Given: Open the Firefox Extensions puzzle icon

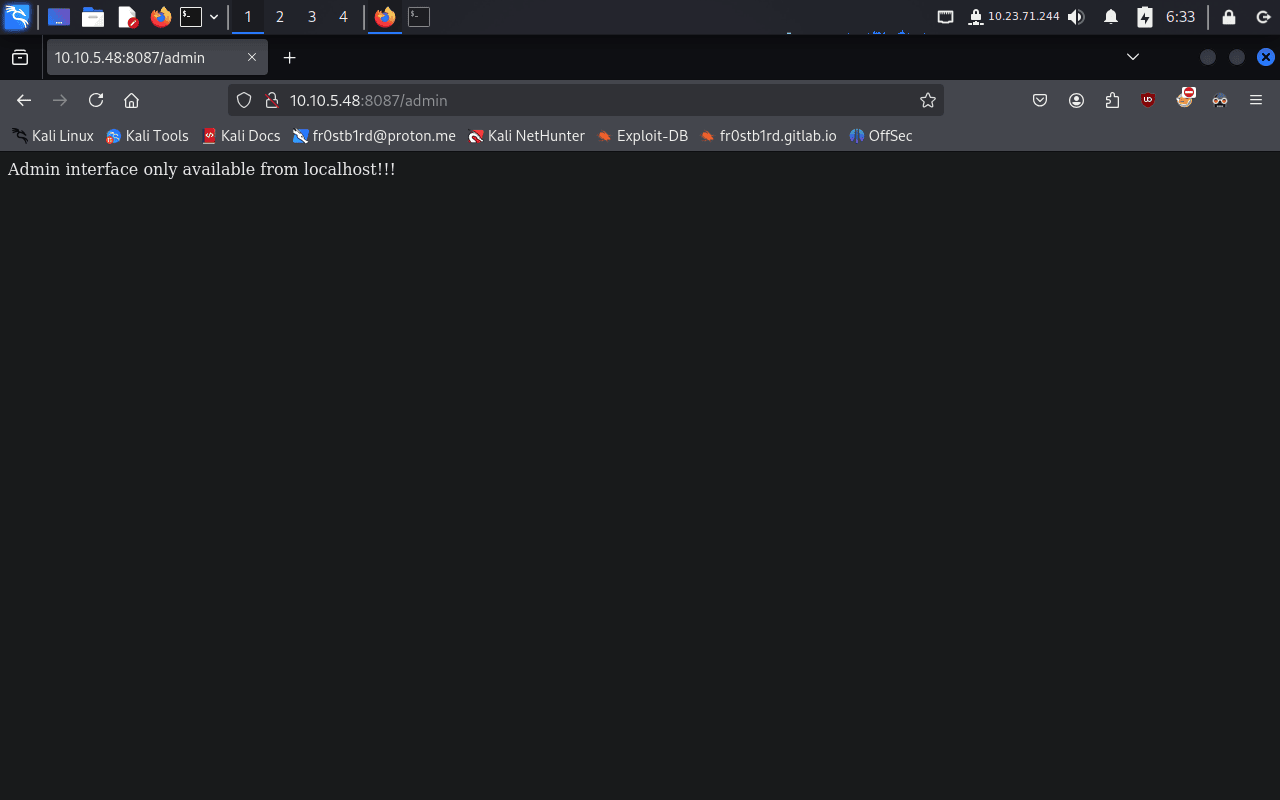Looking at the screenshot, I should pyautogui.click(x=1112, y=100).
